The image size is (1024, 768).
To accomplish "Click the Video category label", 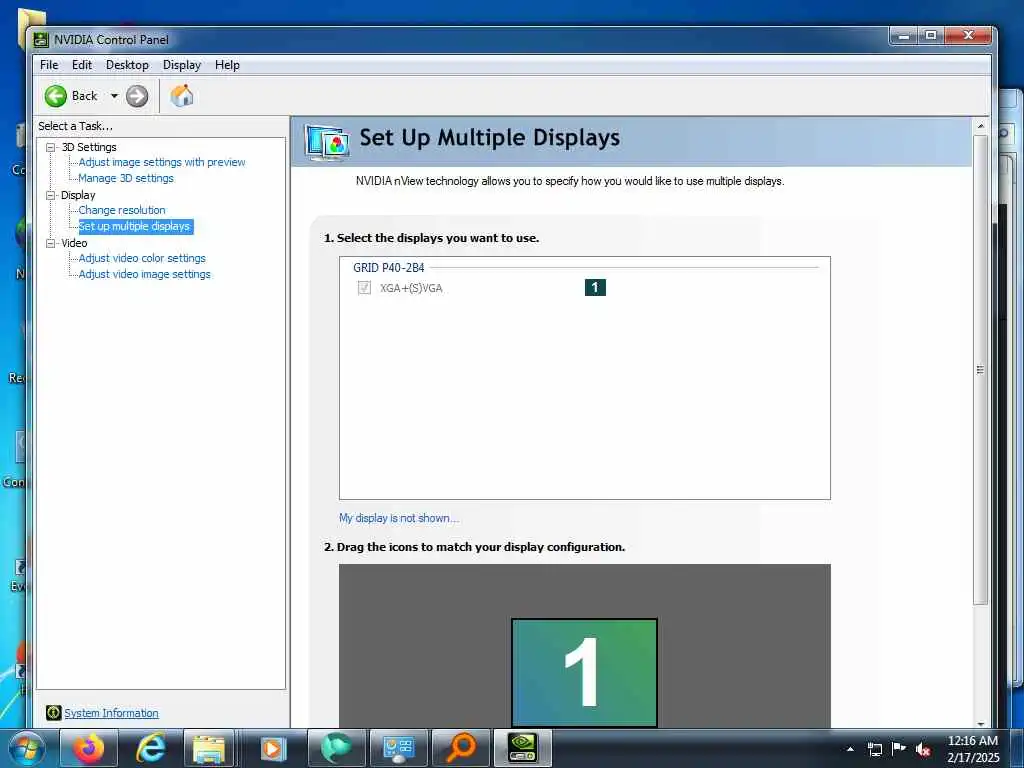I will click(74, 243).
